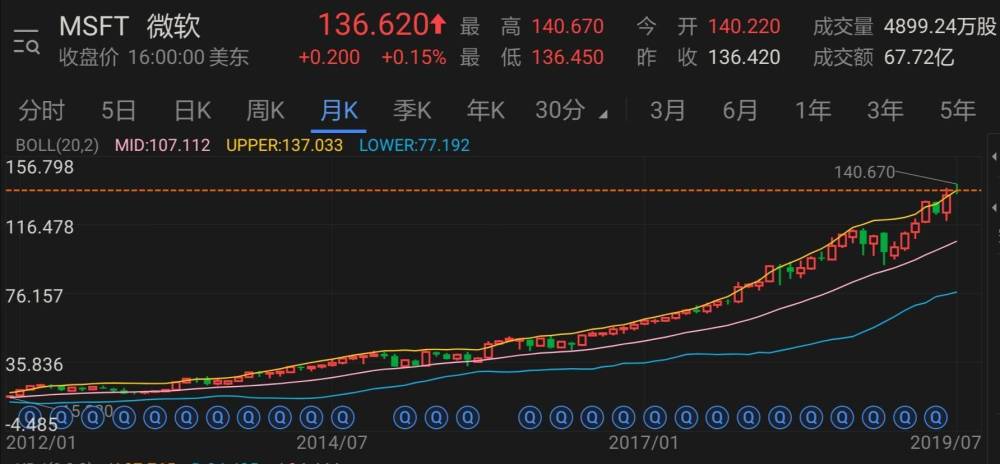
Task: Tap the MID:107.112 Bollinger value
Action: tap(162, 145)
